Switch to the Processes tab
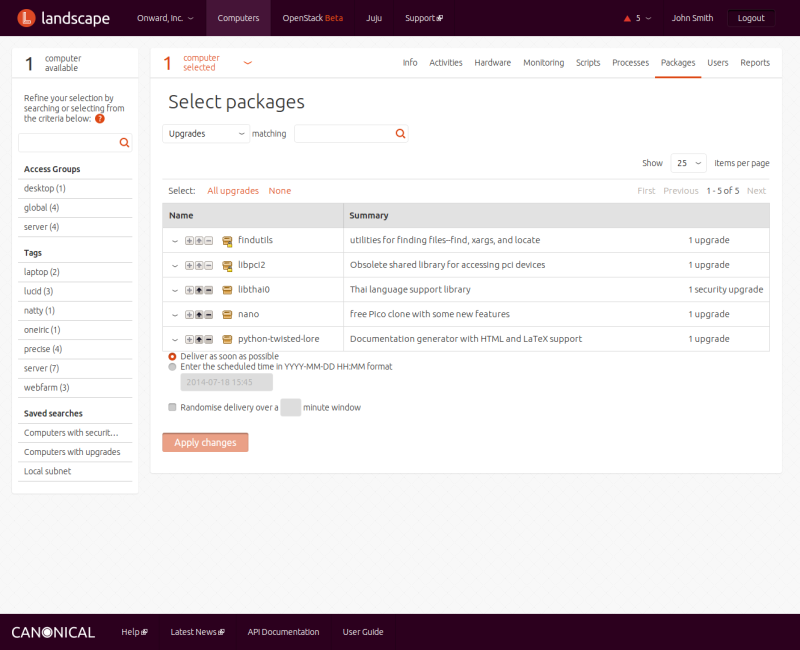The width and height of the screenshot is (800, 650). pos(630,63)
